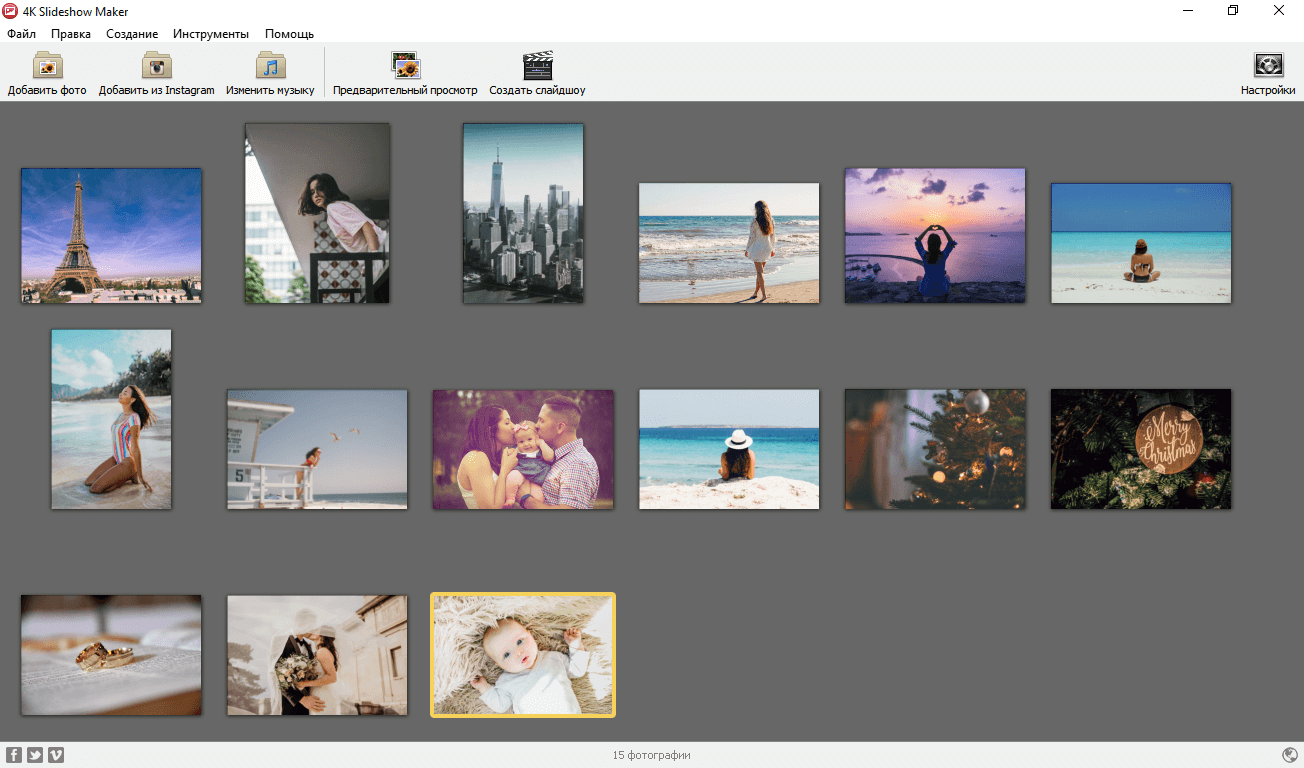Click the Twitter icon in status bar
1304x768 pixels.
pos(35,755)
